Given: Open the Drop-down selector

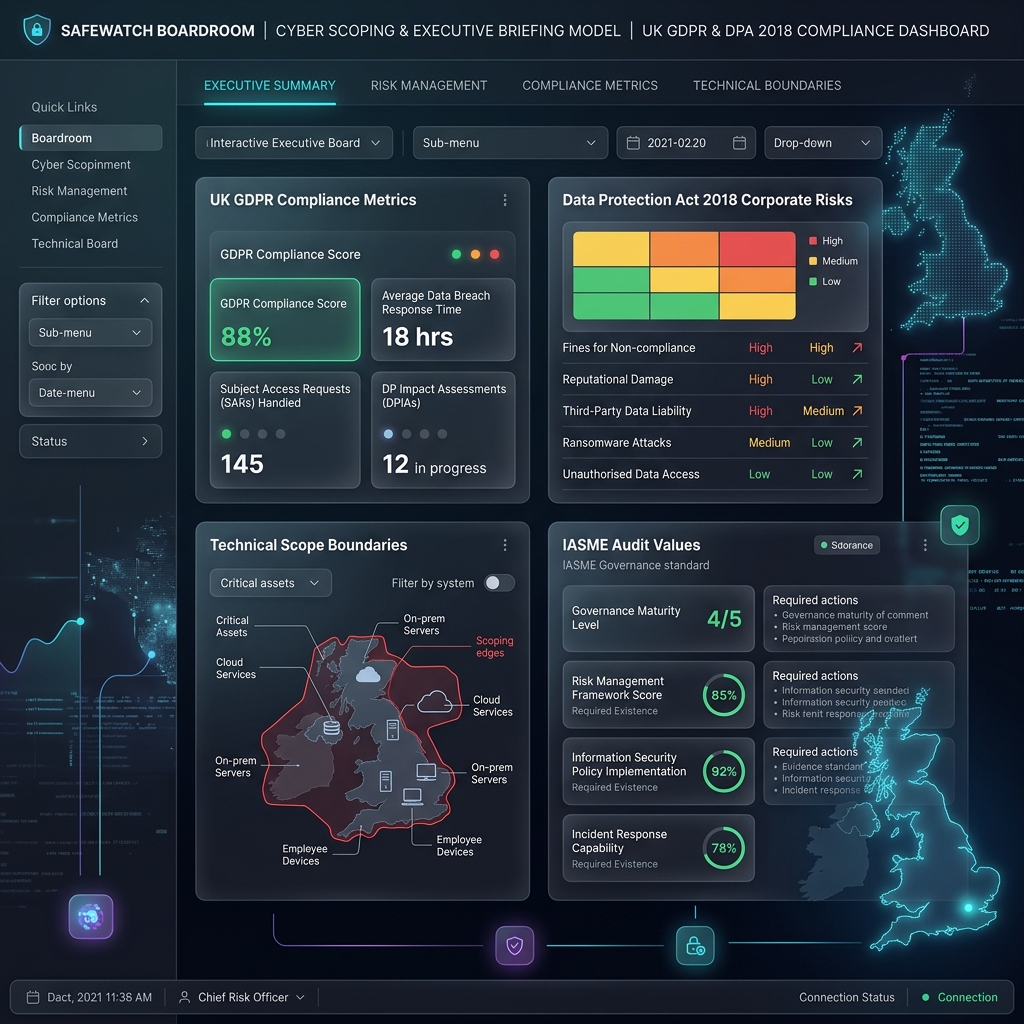Looking at the screenshot, I should 823,143.
